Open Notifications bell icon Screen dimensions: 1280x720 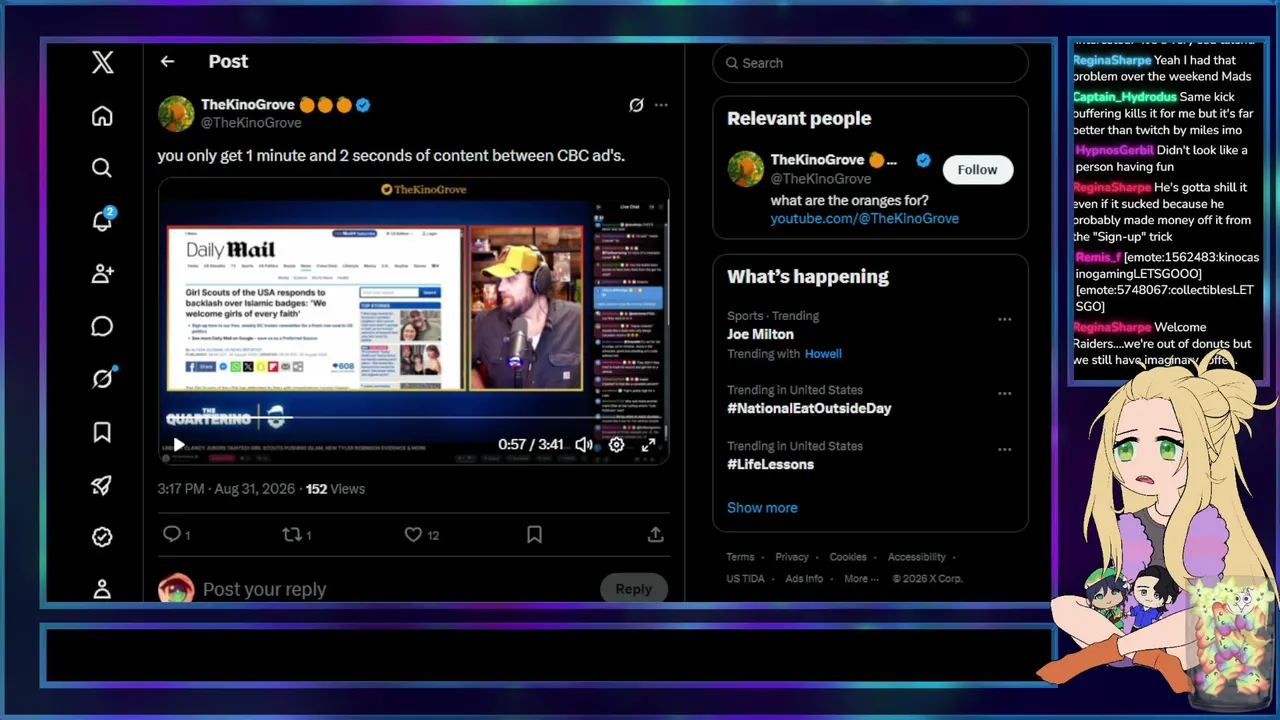click(x=102, y=220)
